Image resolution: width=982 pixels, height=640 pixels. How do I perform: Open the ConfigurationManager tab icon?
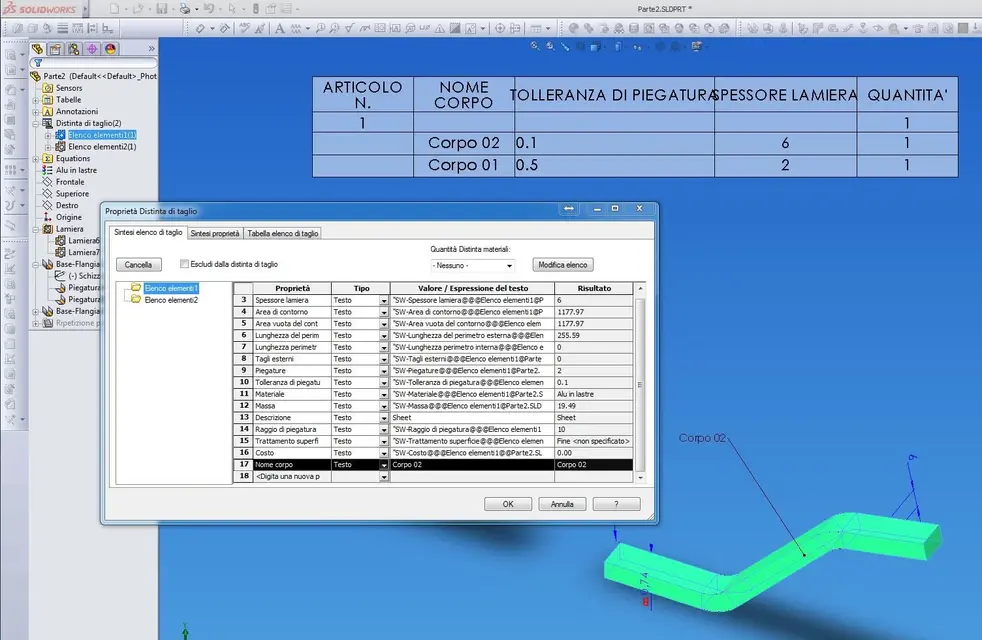[x=74, y=48]
